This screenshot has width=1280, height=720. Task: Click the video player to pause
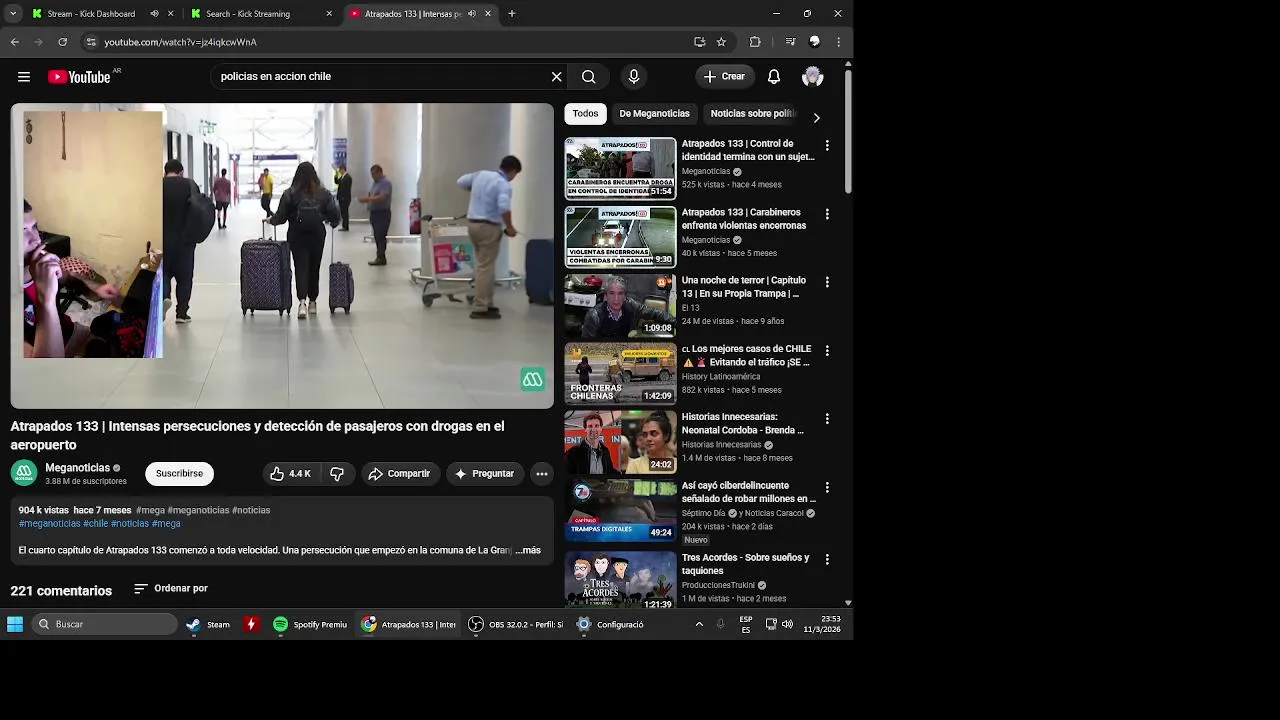pos(282,256)
